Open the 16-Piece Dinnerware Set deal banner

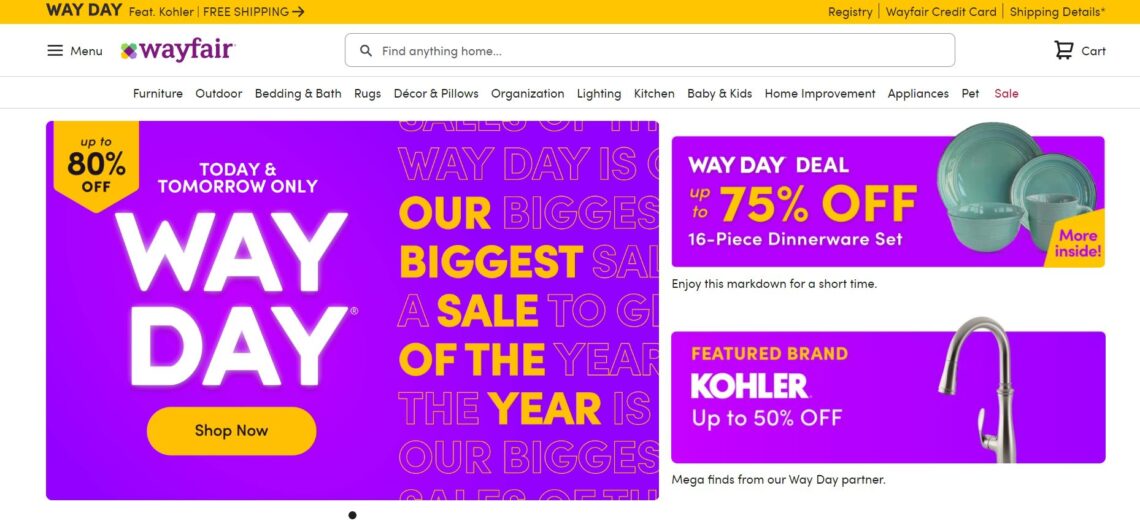coord(887,202)
